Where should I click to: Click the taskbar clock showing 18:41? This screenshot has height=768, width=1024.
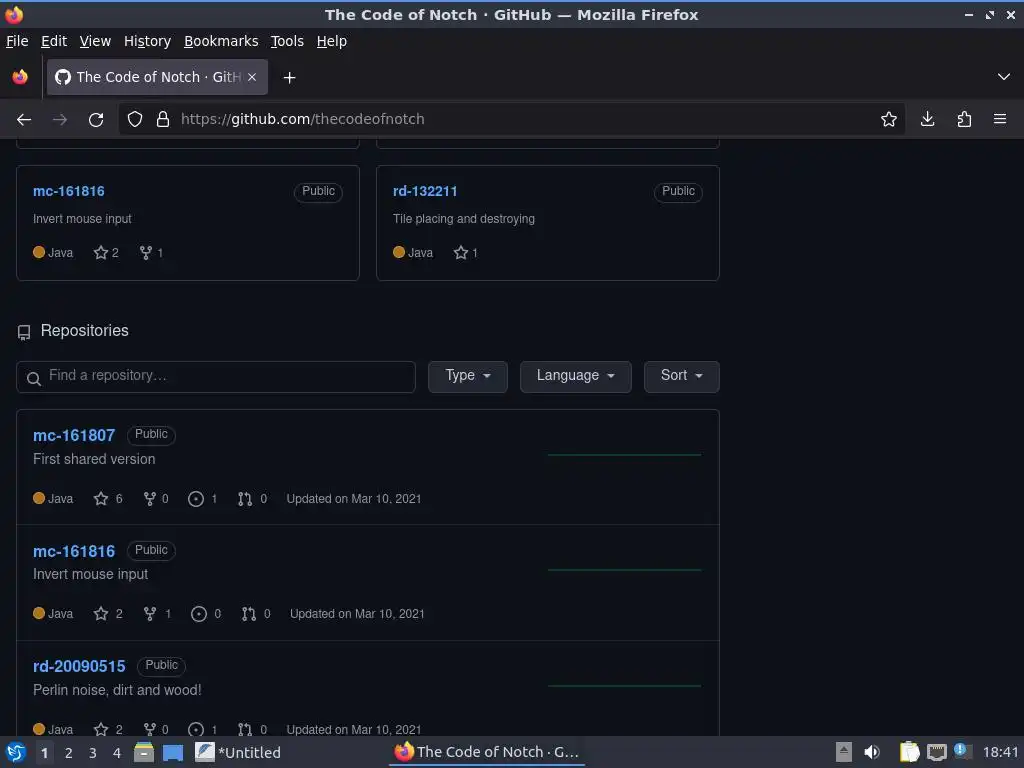(1000, 752)
